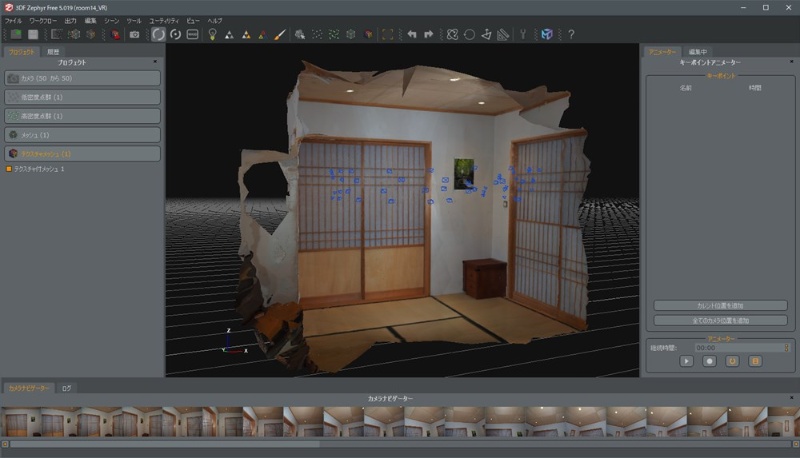Switch to the ログ tab
The image size is (800, 458).
(66, 387)
